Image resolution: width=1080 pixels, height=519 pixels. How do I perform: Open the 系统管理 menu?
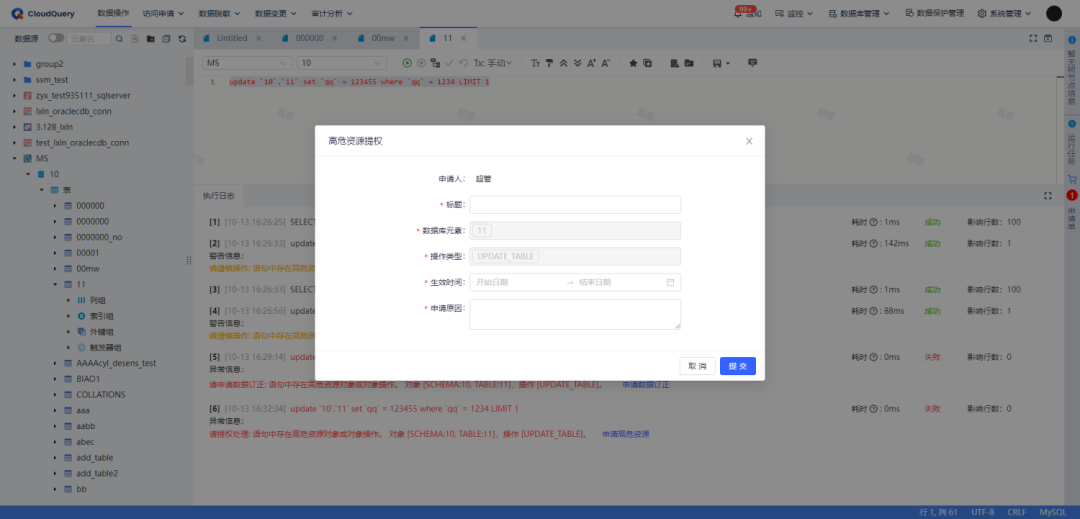click(x=1005, y=13)
